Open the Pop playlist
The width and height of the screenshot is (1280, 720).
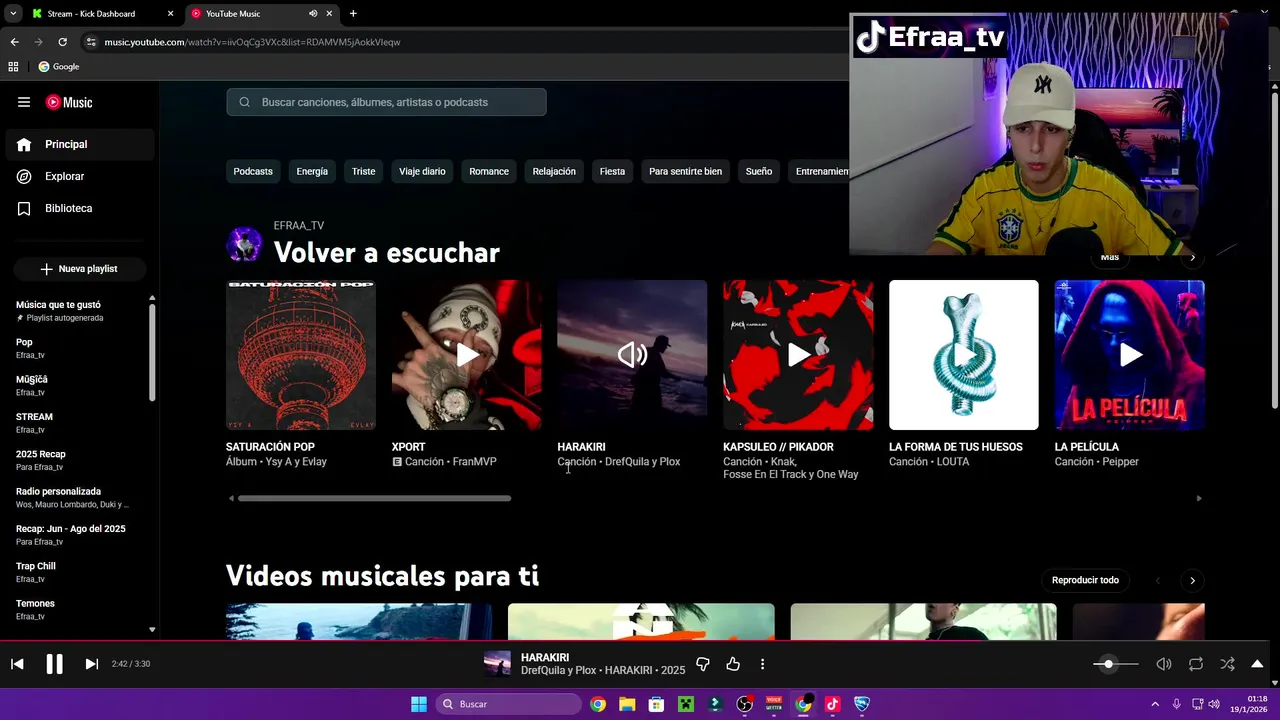click(80, 348)
